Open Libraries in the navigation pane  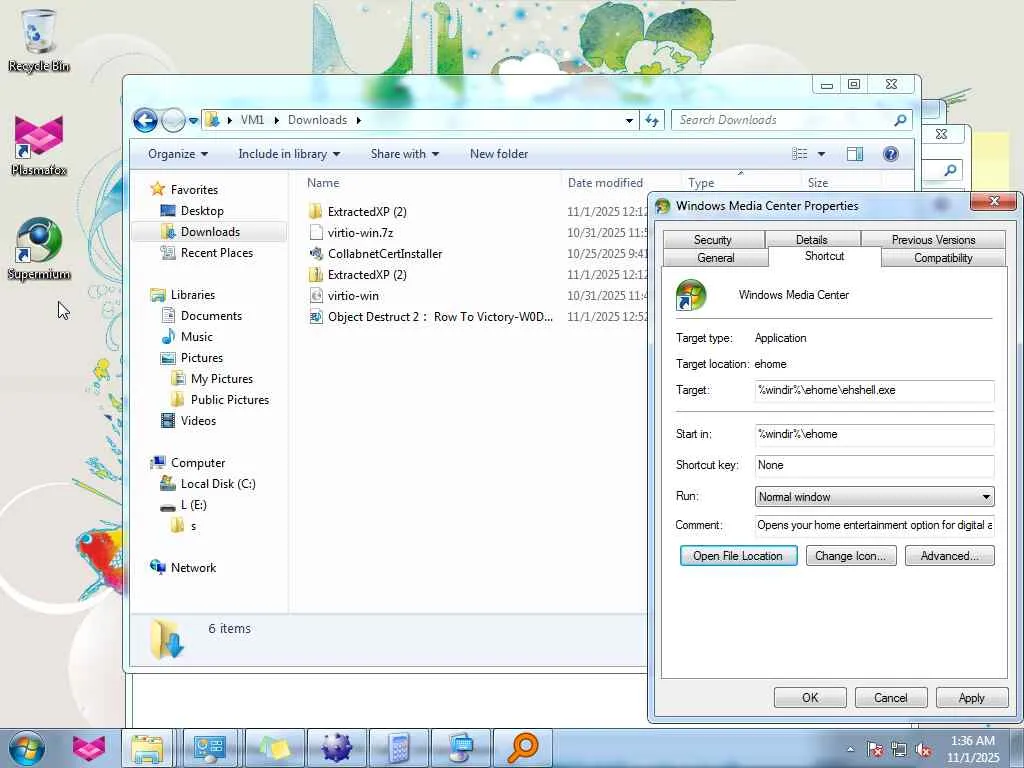pos(193,295)
